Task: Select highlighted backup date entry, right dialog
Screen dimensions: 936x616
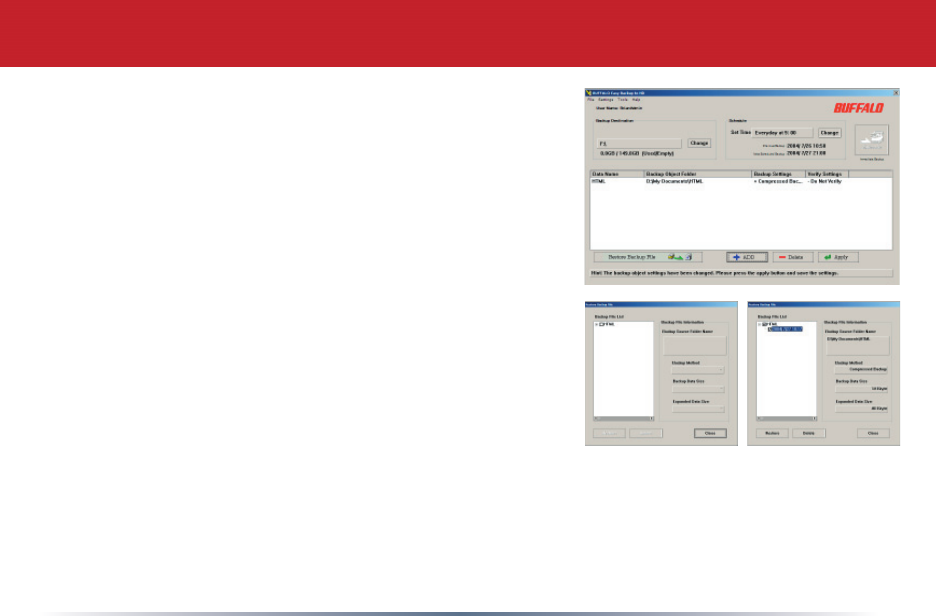Action: pos(785,329)
